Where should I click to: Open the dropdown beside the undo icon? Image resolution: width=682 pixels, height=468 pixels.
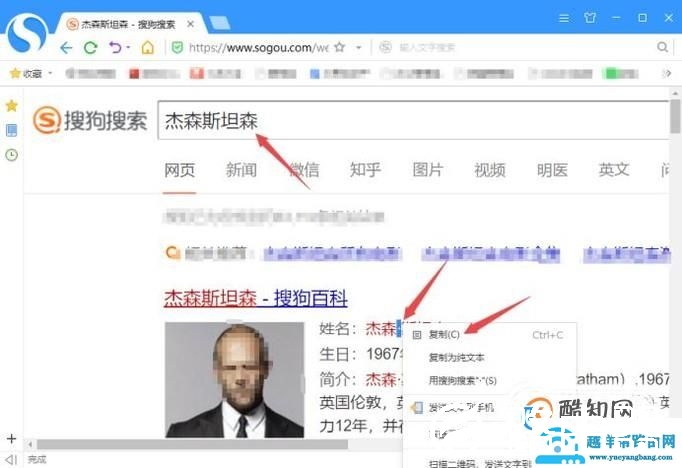(x=128, y=47)
